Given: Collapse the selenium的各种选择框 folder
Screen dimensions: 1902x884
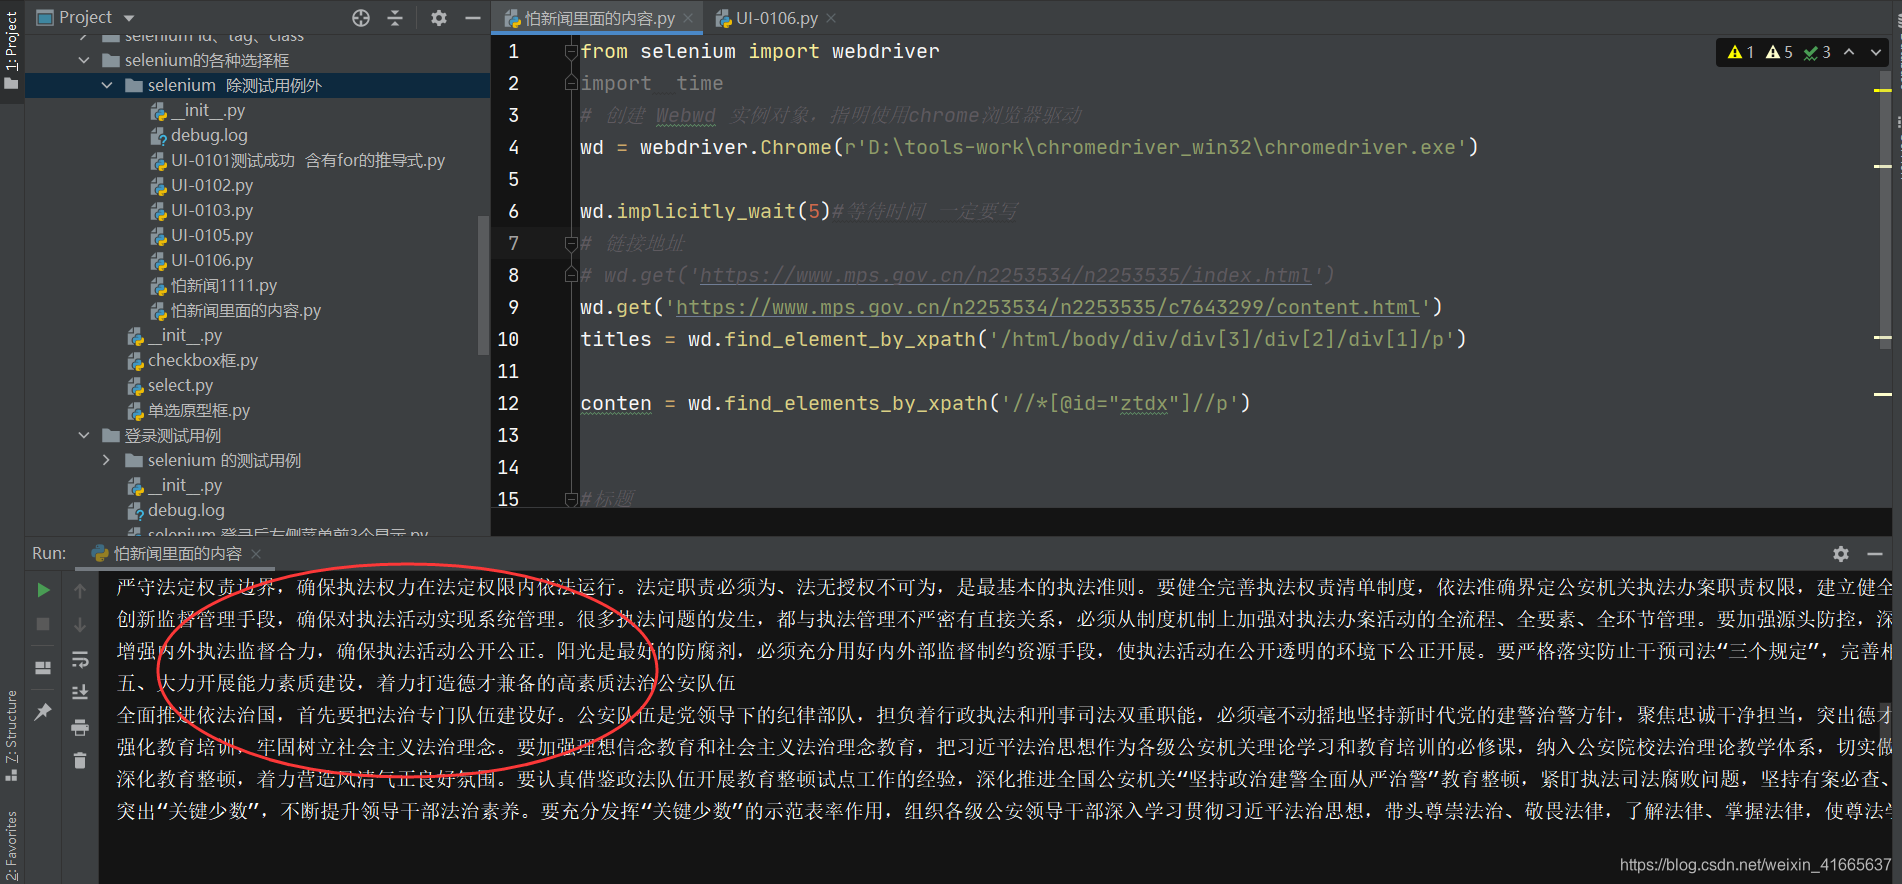Looking at the screenshot, I should coord(84,60).
